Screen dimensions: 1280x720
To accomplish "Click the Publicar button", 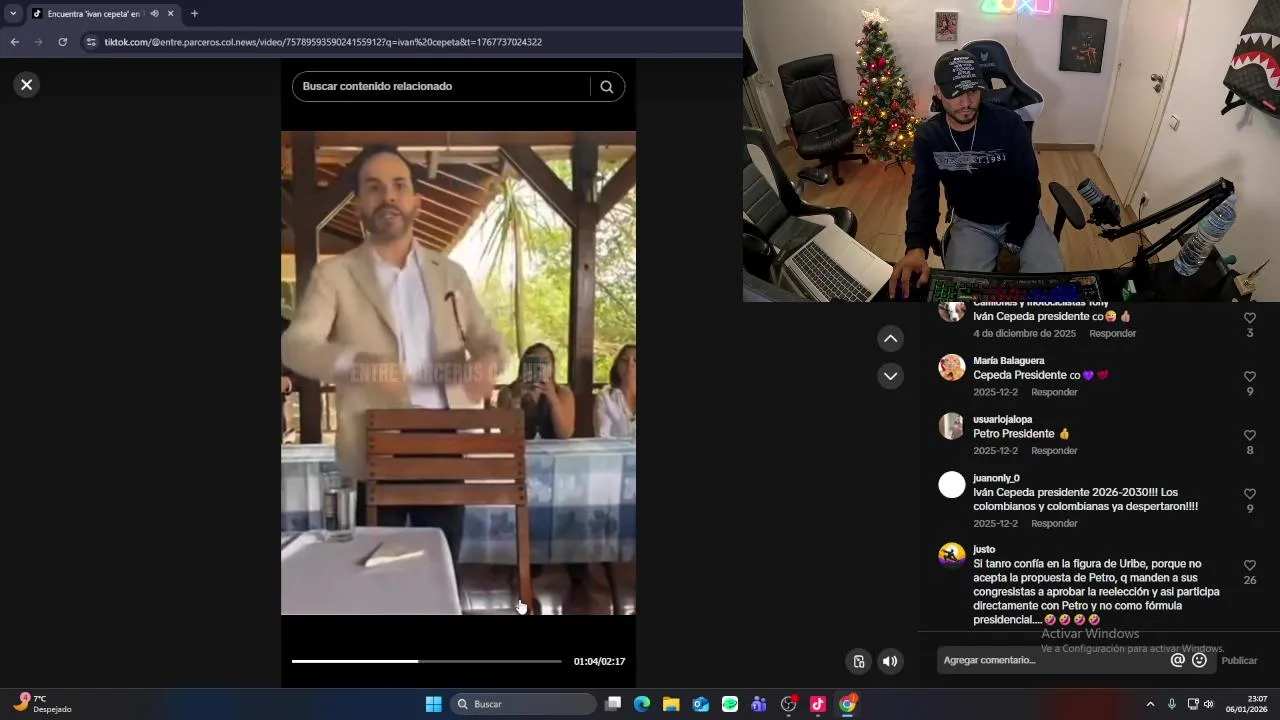I will [1239, 660].
